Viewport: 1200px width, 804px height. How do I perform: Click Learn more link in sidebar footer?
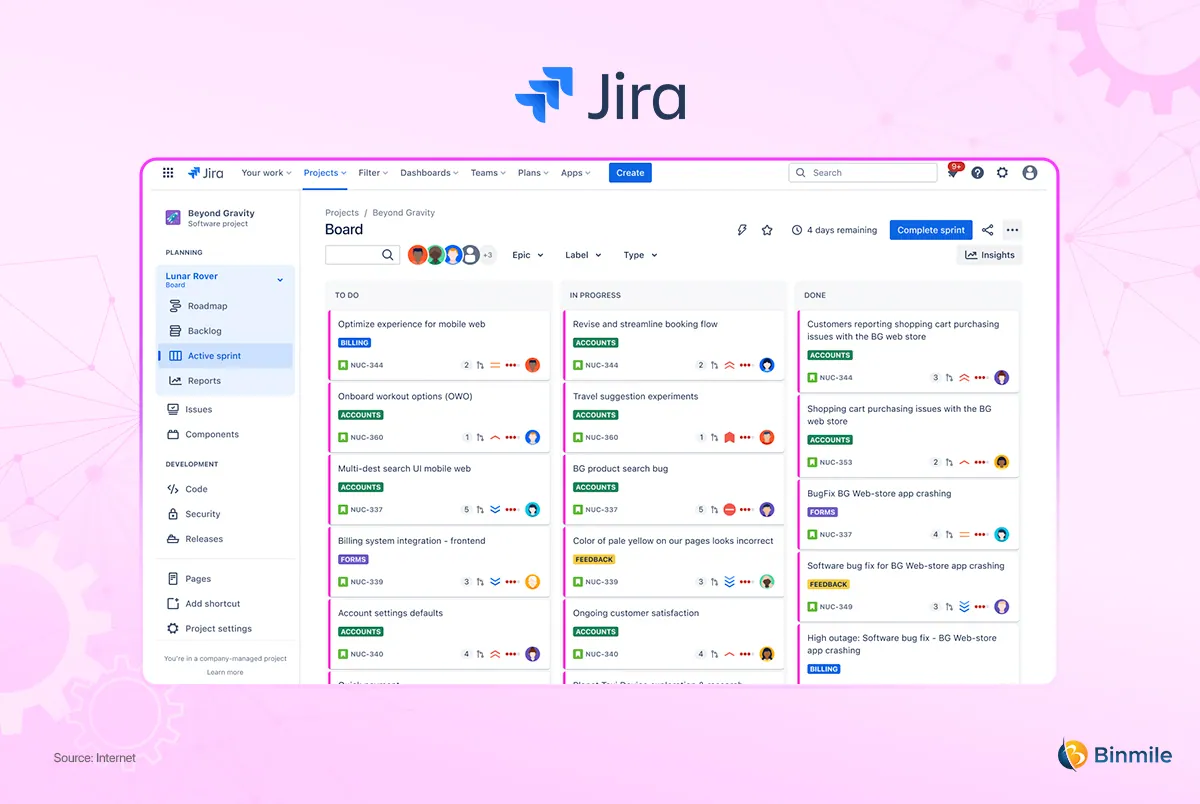225,672
